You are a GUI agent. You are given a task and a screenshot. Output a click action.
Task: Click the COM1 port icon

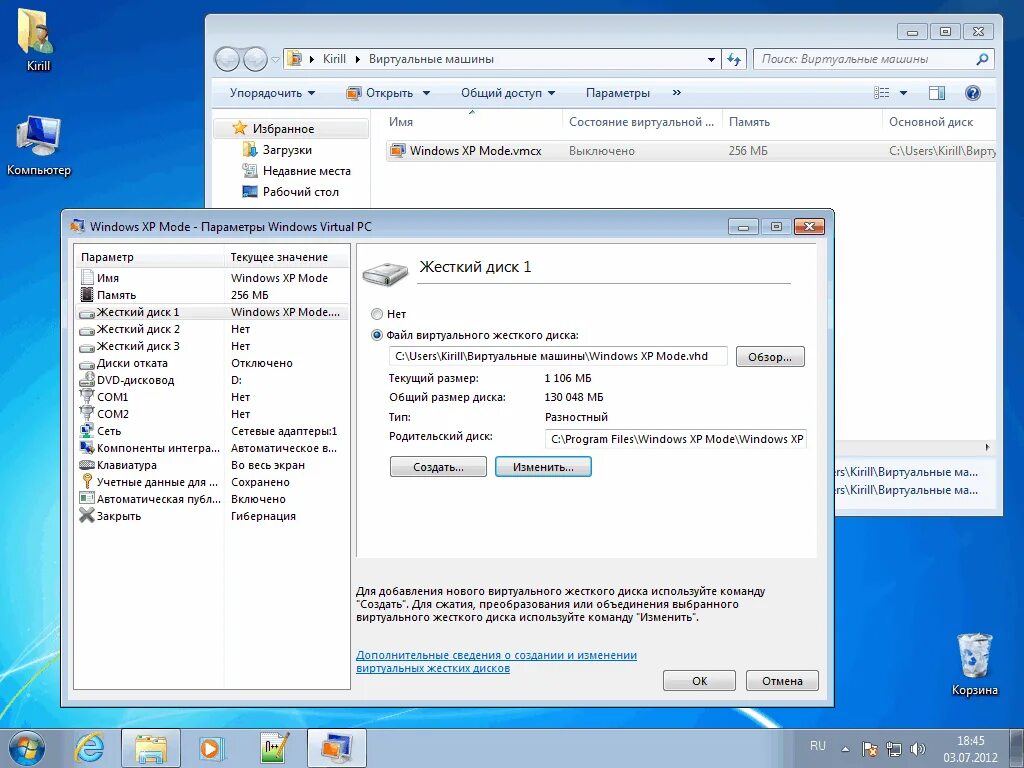(87, 396)
